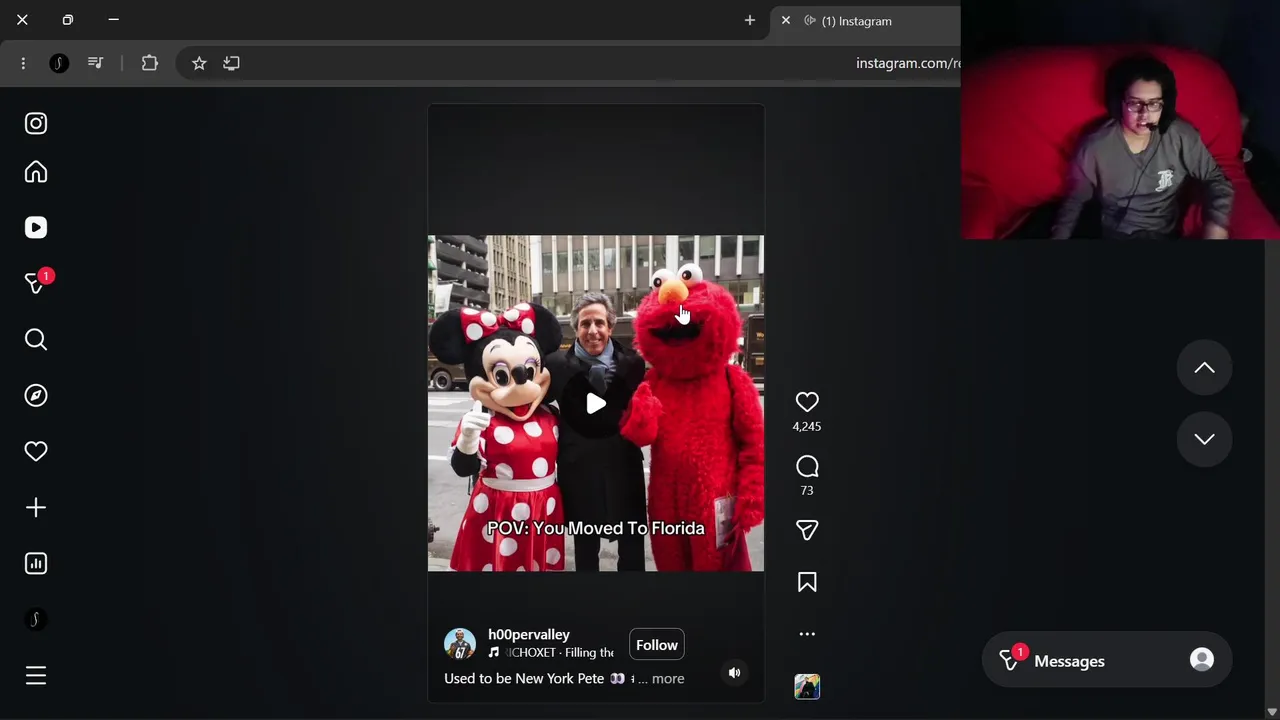The height and width of the screenshot is (720, 1280).
Task: Play the paused reel
Action: (596, 403)
